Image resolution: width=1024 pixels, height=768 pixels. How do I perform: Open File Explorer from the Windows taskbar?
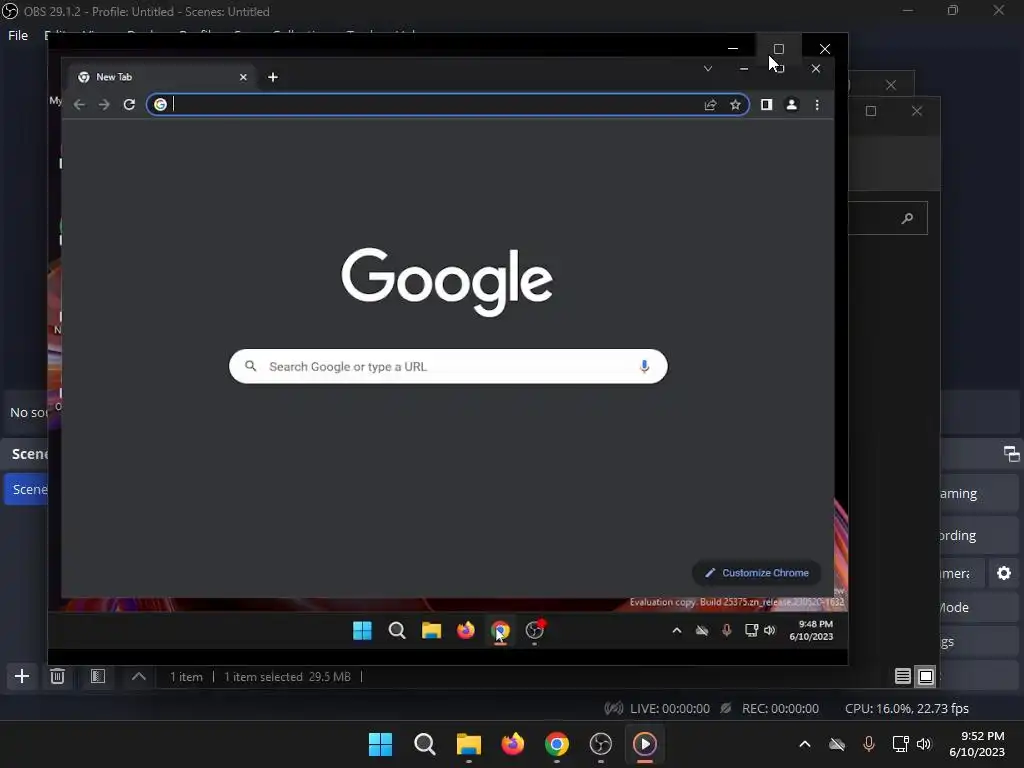coord(468,744)
